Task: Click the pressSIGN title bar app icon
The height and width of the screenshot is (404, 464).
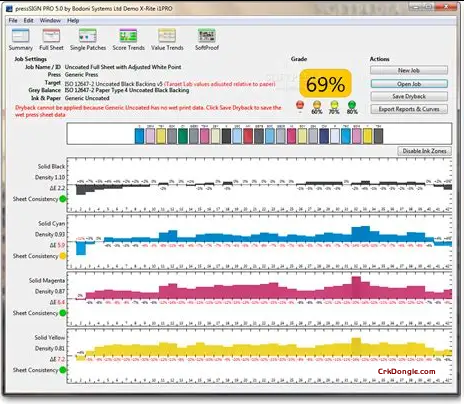Action: (10, 9)
